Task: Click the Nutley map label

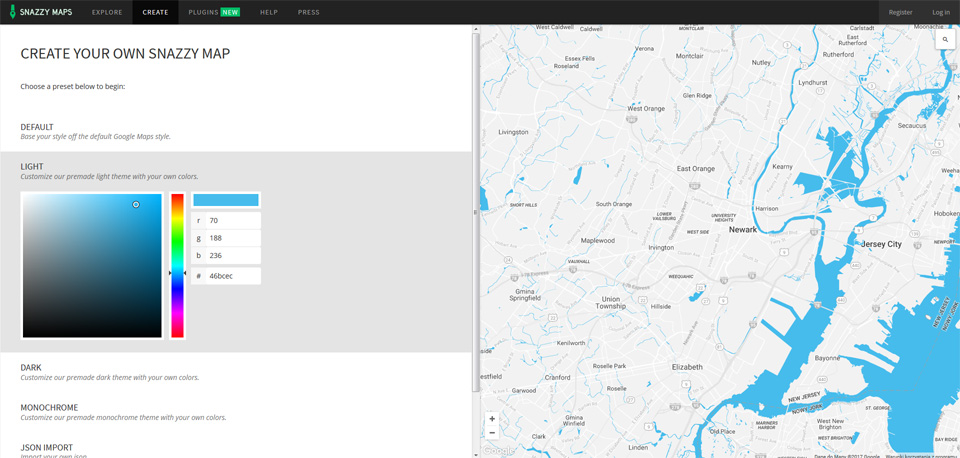Action: [x=761, y=62]
